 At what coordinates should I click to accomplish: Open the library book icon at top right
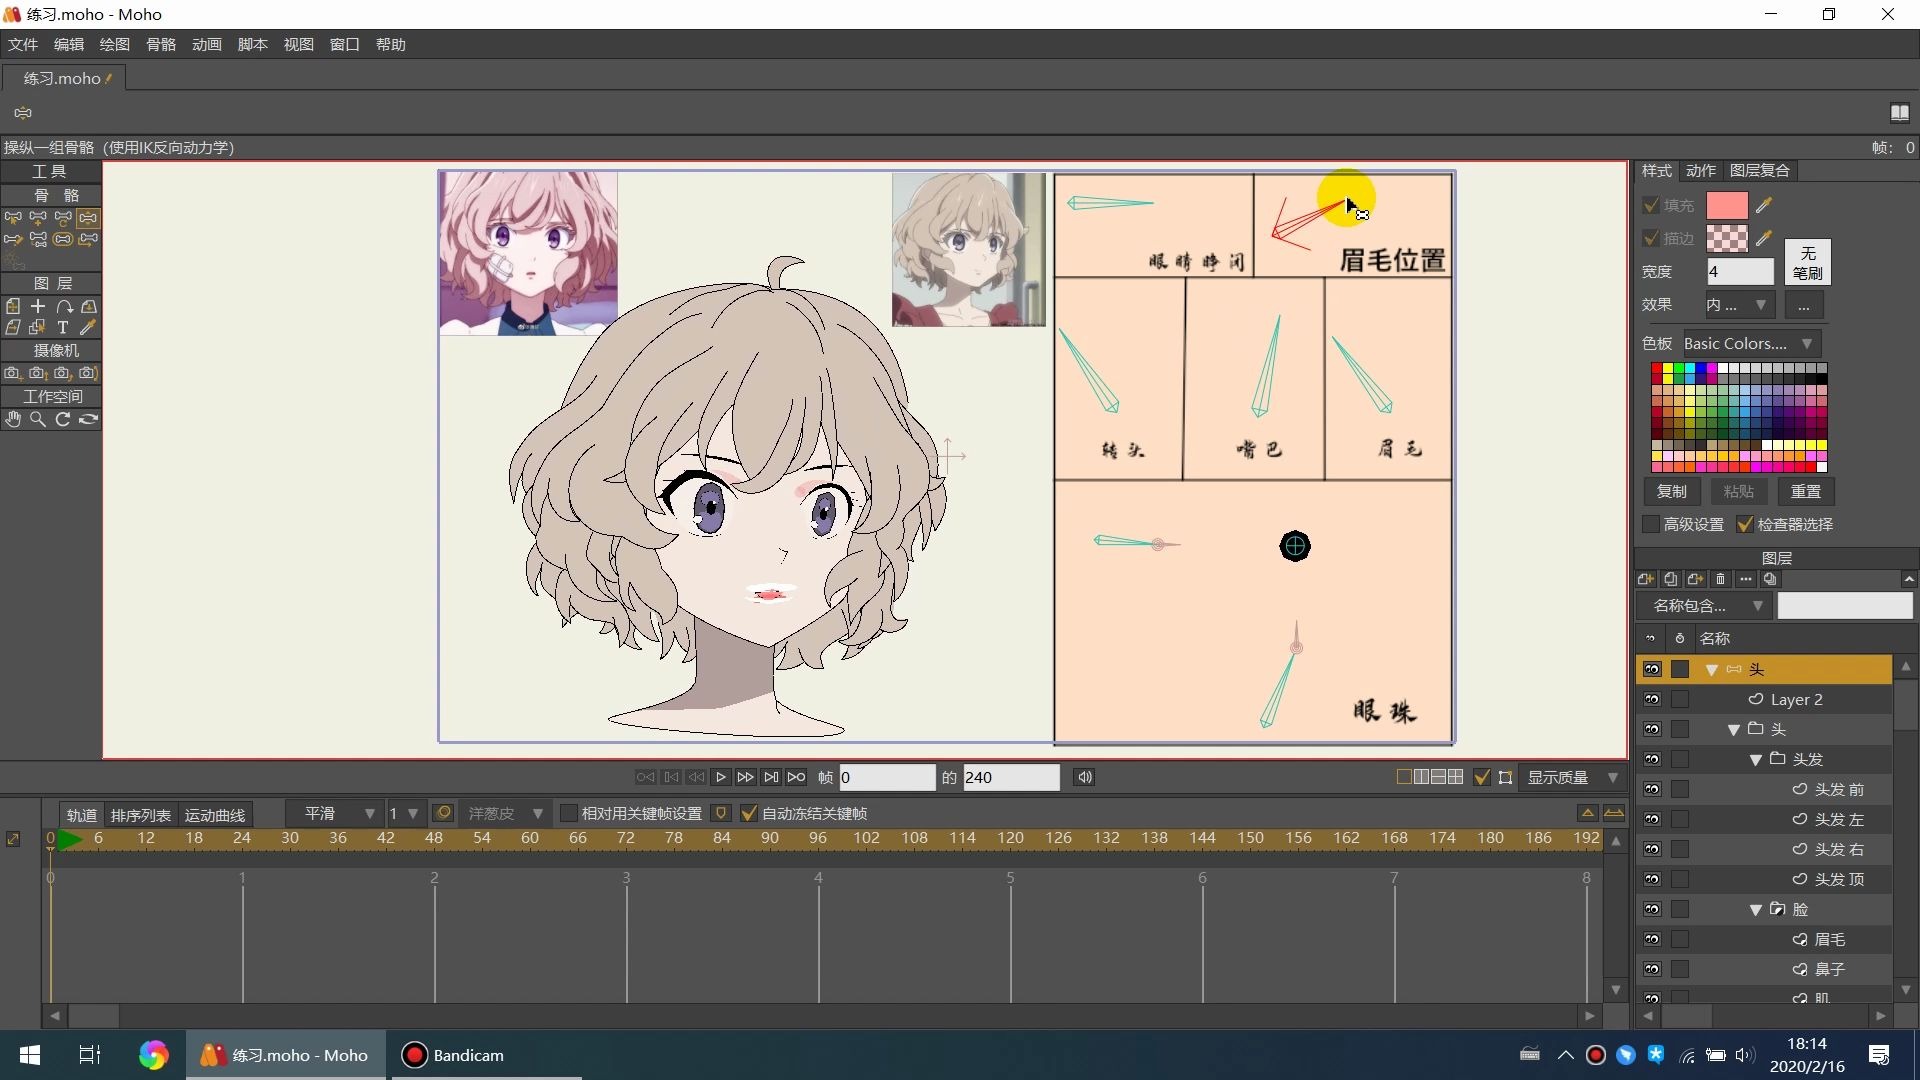(1900, 112)
